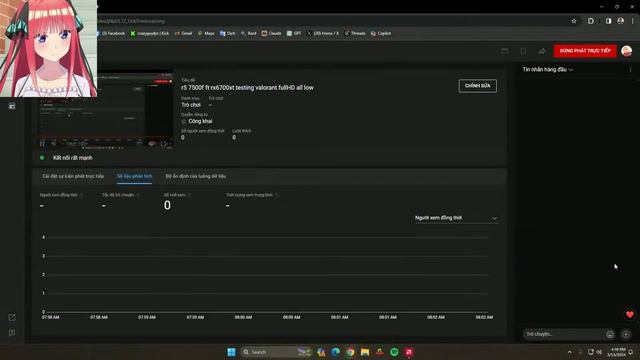This screenshot has width=640, height=360.
Task: Click the Manage sidebar icon below webcam overlay
Action: (12, 106)
